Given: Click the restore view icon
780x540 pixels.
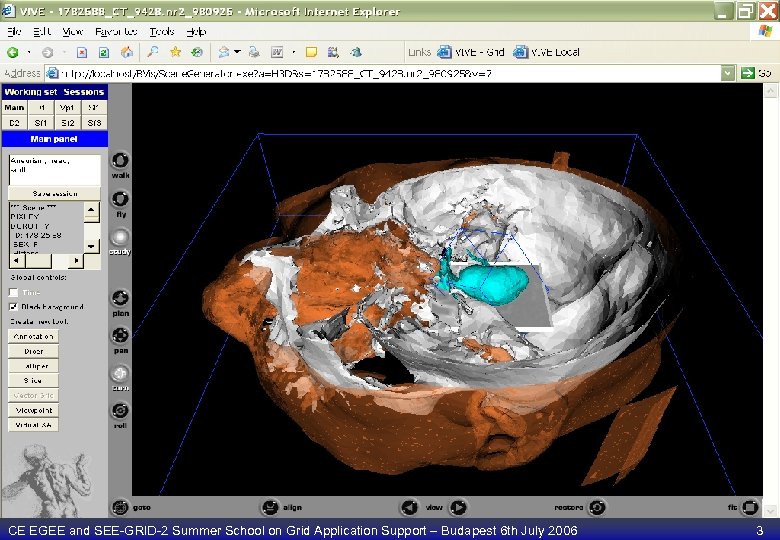Looking at the screenshot, I should [597, 507].
